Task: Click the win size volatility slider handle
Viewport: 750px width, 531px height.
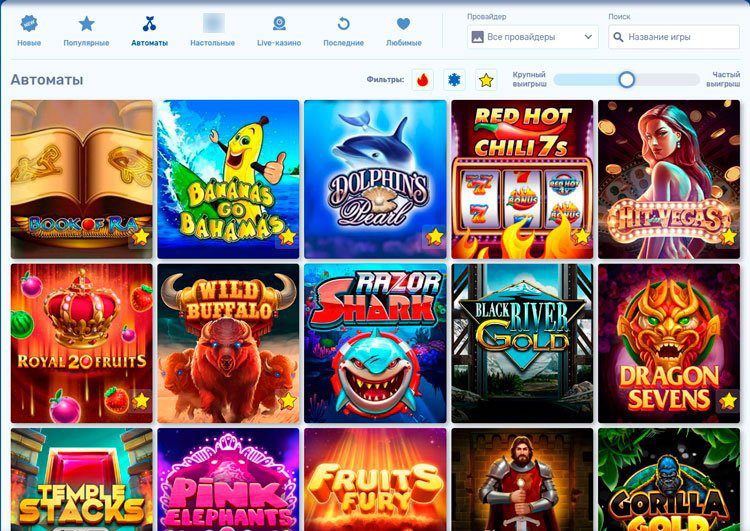Action: [x=626, y=79]
